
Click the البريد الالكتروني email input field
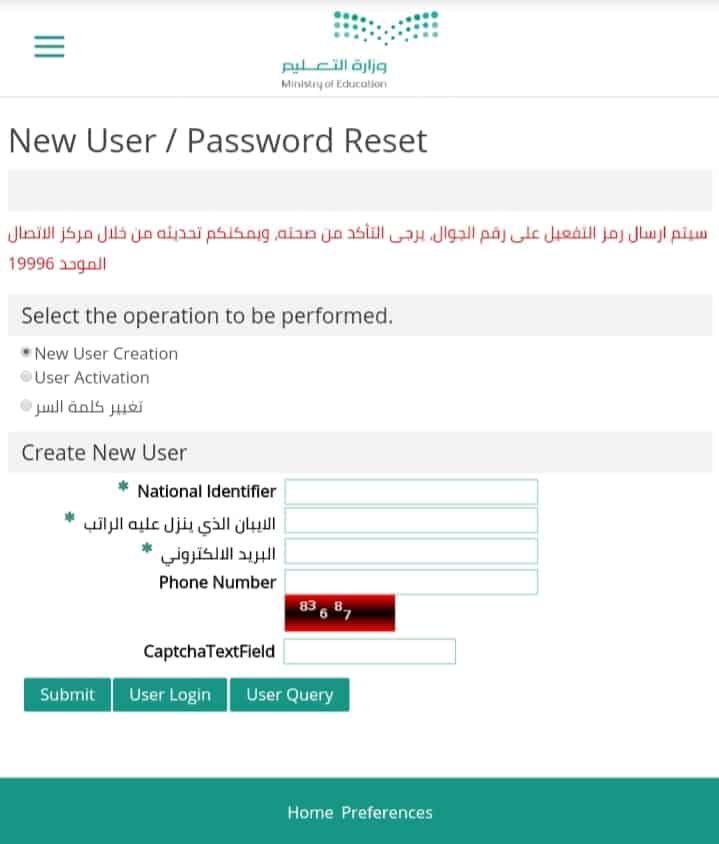coord(411,552)
